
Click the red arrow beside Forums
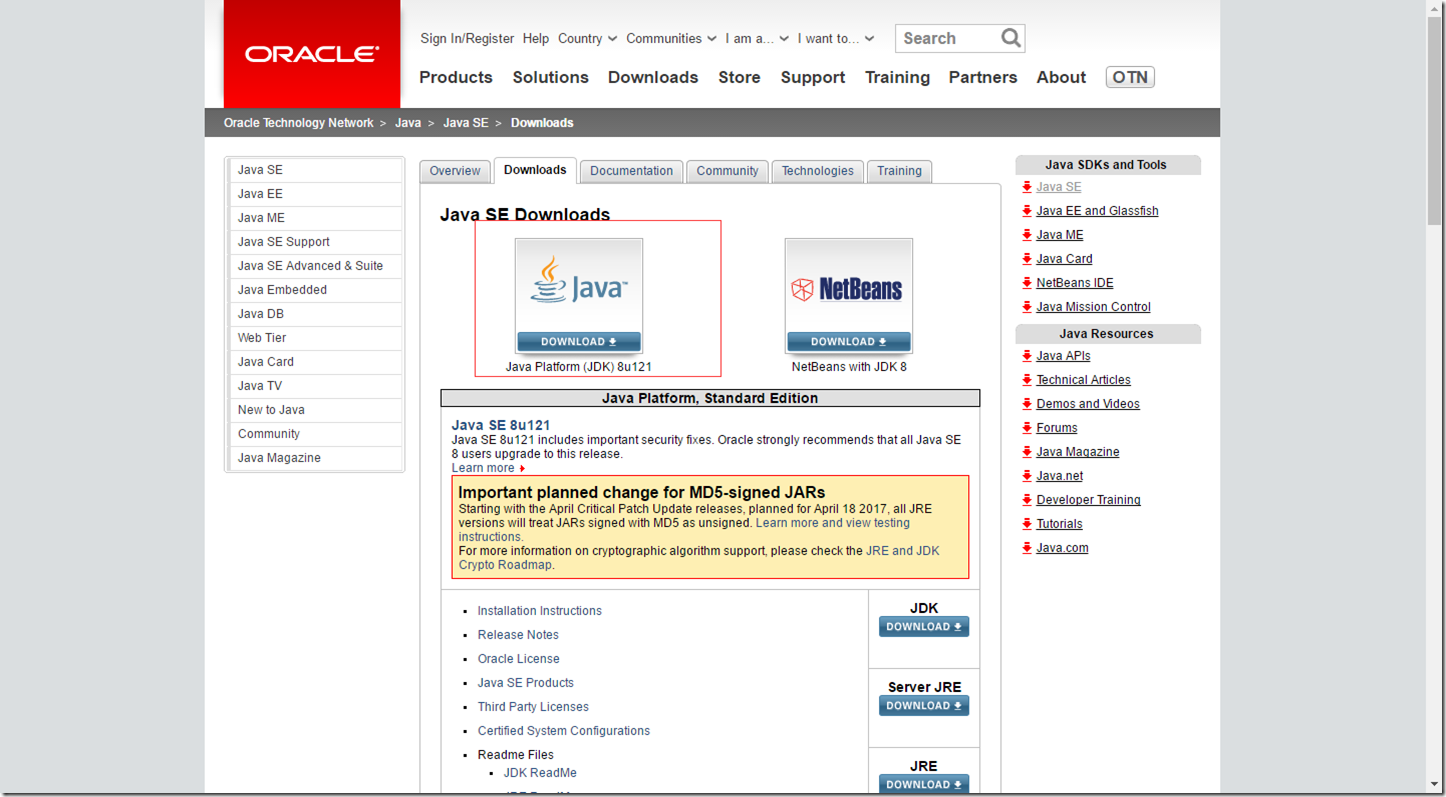pos(1027,428)
